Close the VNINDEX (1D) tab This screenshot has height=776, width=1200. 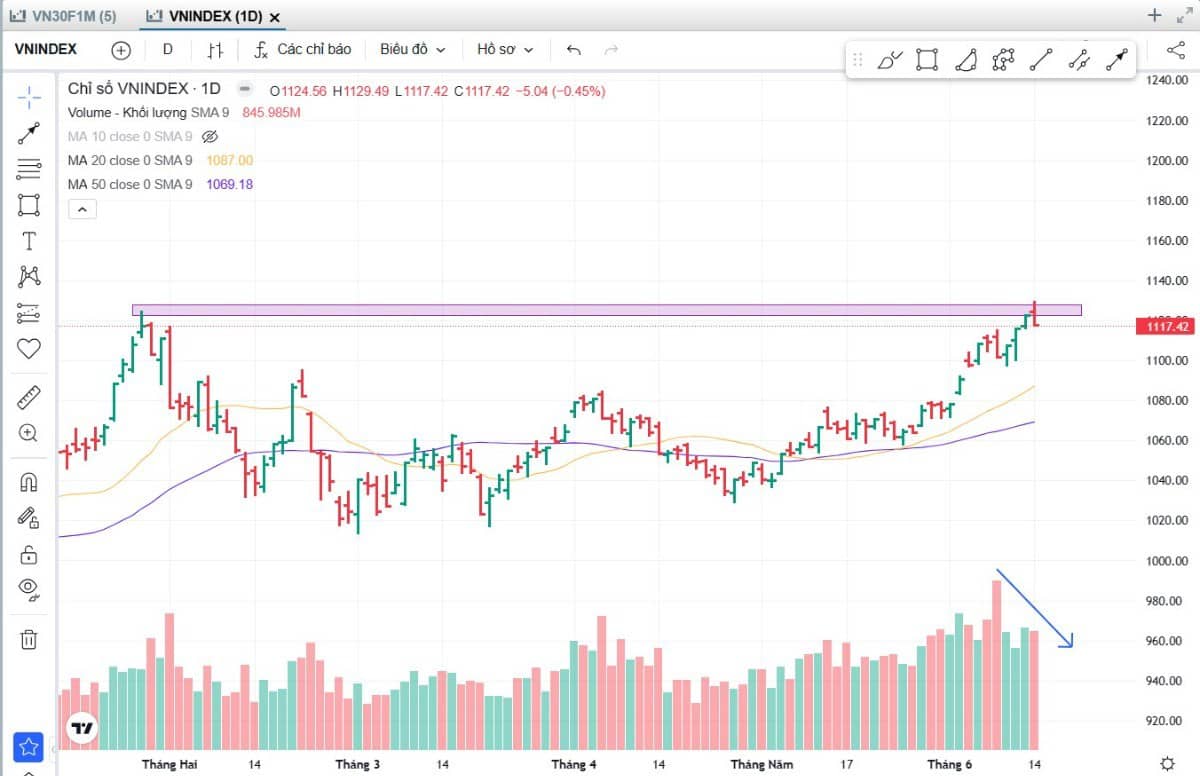[275, 17]
